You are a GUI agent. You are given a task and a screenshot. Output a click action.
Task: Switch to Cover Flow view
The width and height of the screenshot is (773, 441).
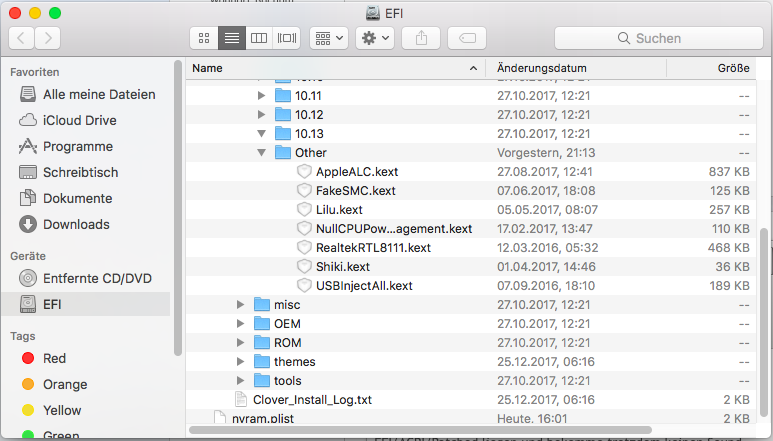click(x=286, y=38)
